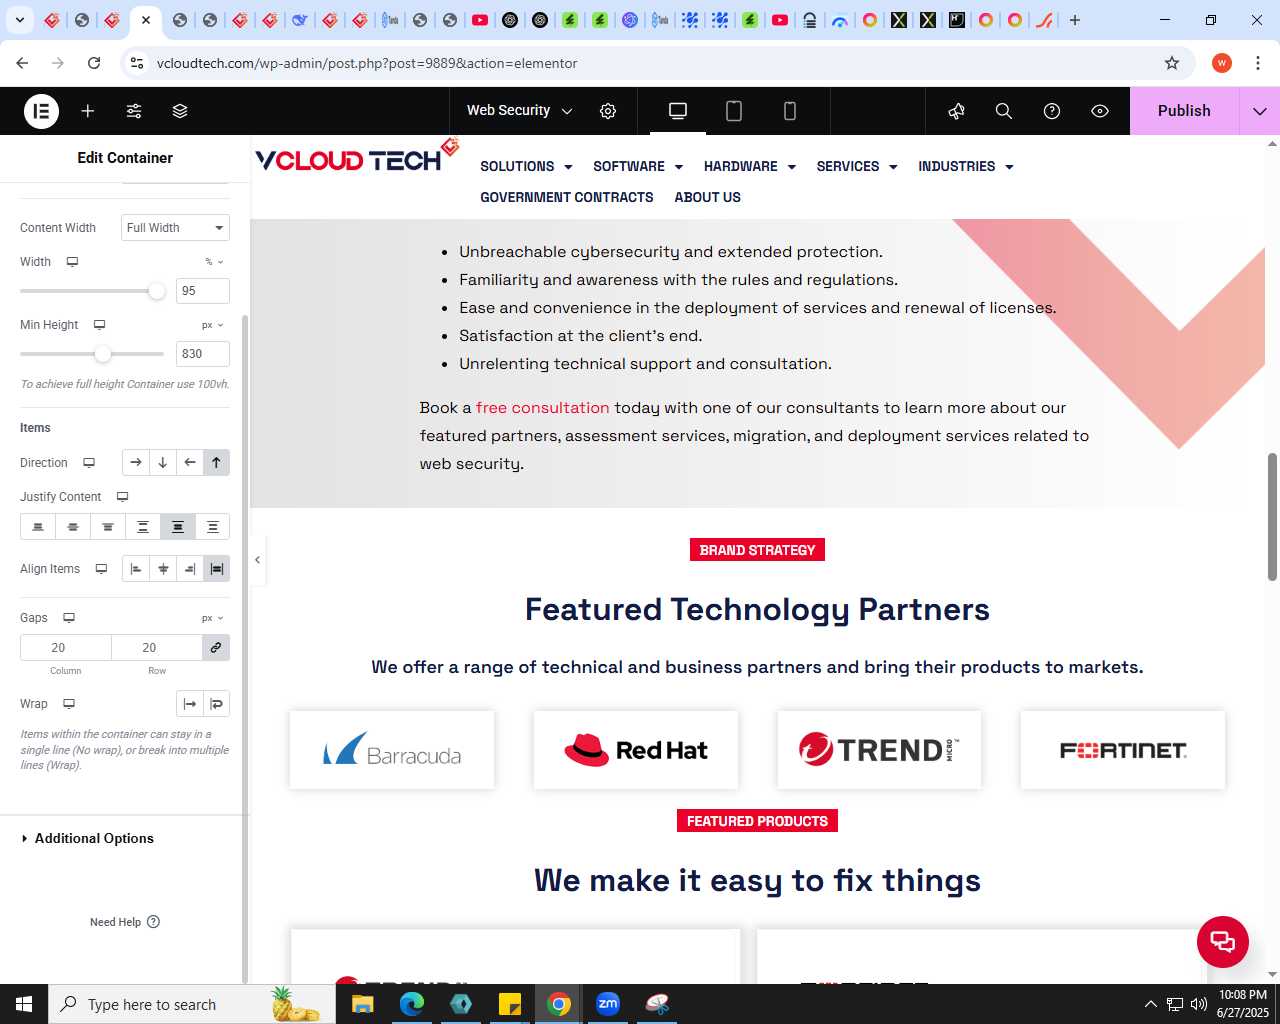Open the Finder search icon

tap(1004, 111)
